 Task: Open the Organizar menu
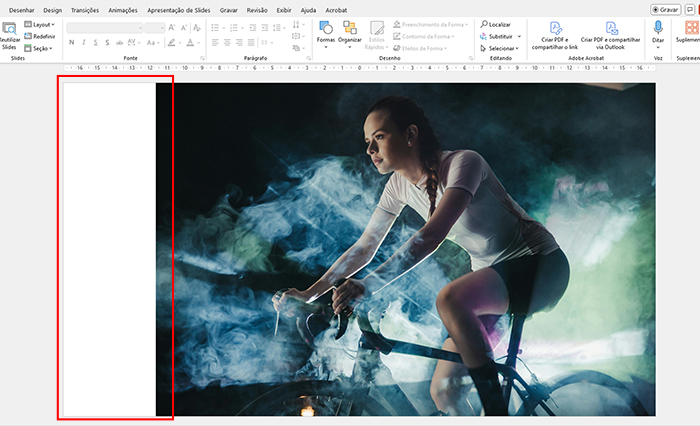tap(350, 34)
